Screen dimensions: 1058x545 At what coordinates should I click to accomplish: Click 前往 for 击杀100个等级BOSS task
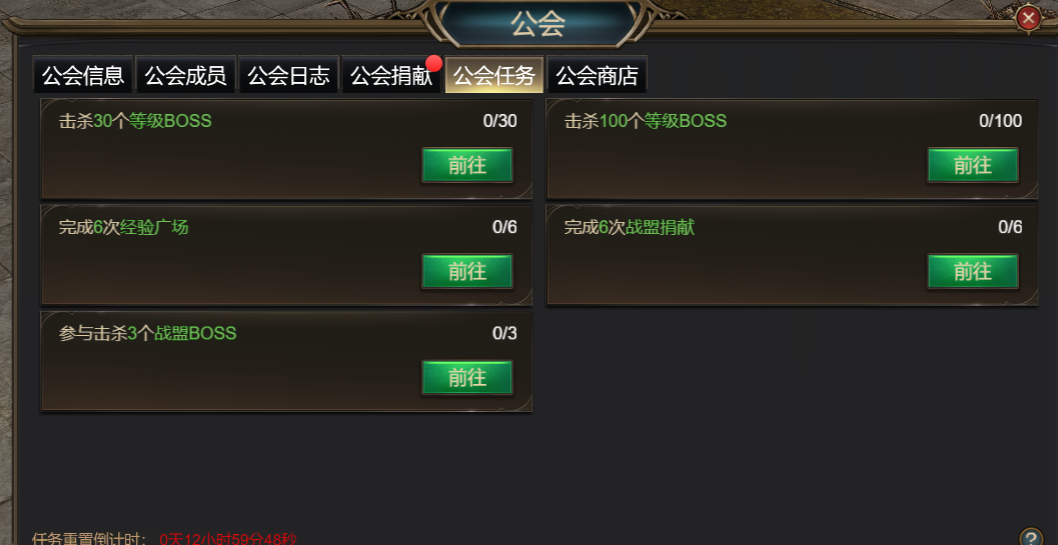(x=972, y=165)
